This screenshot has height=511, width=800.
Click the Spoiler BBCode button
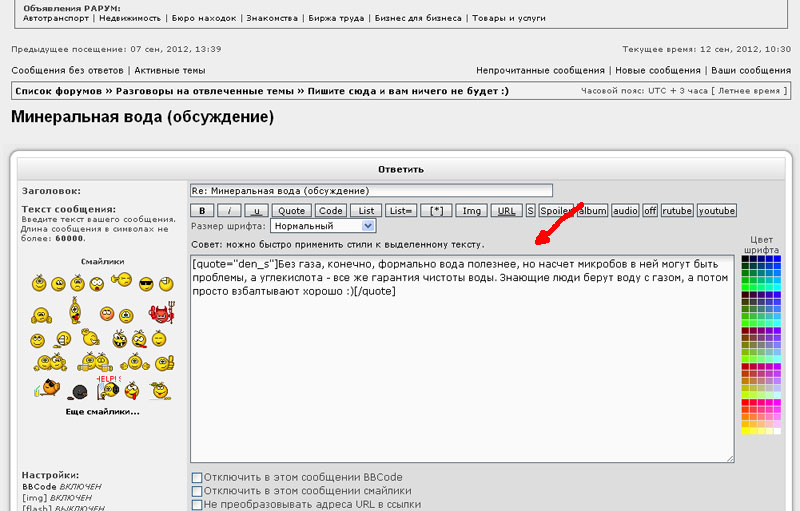click(556, 211)
